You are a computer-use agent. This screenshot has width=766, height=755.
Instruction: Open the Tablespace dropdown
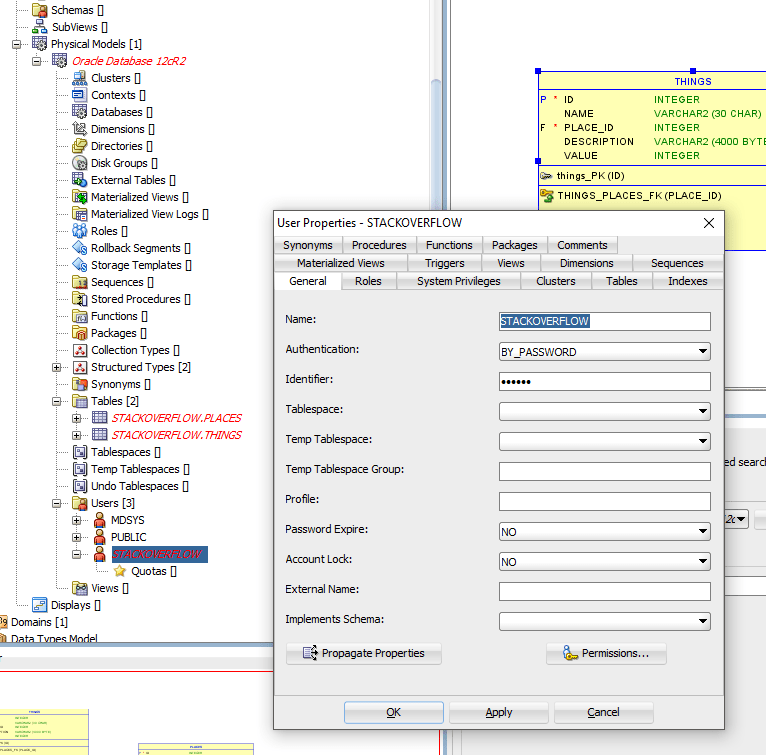[702, 411]
